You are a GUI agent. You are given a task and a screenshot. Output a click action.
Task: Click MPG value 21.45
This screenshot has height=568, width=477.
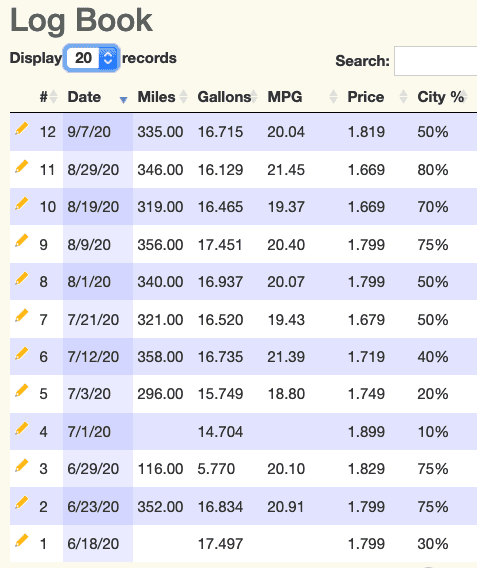coord(286,170)
